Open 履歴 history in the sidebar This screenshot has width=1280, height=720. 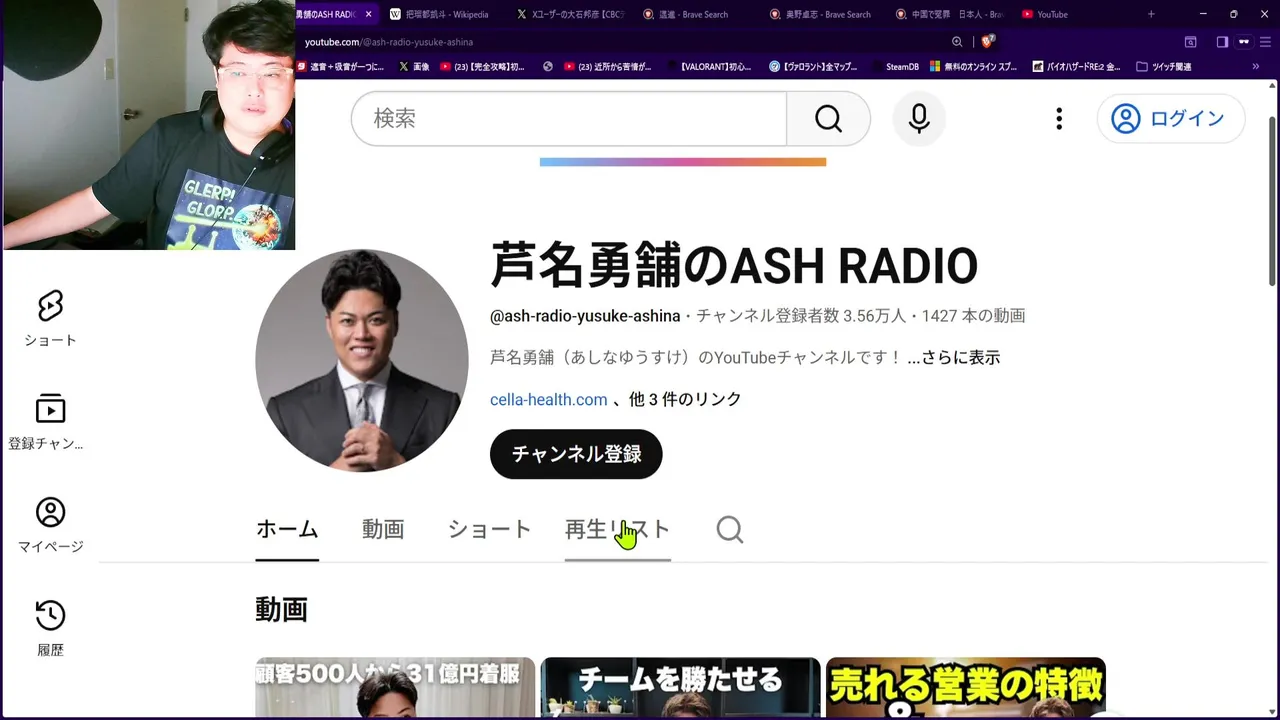click(50, 628)
